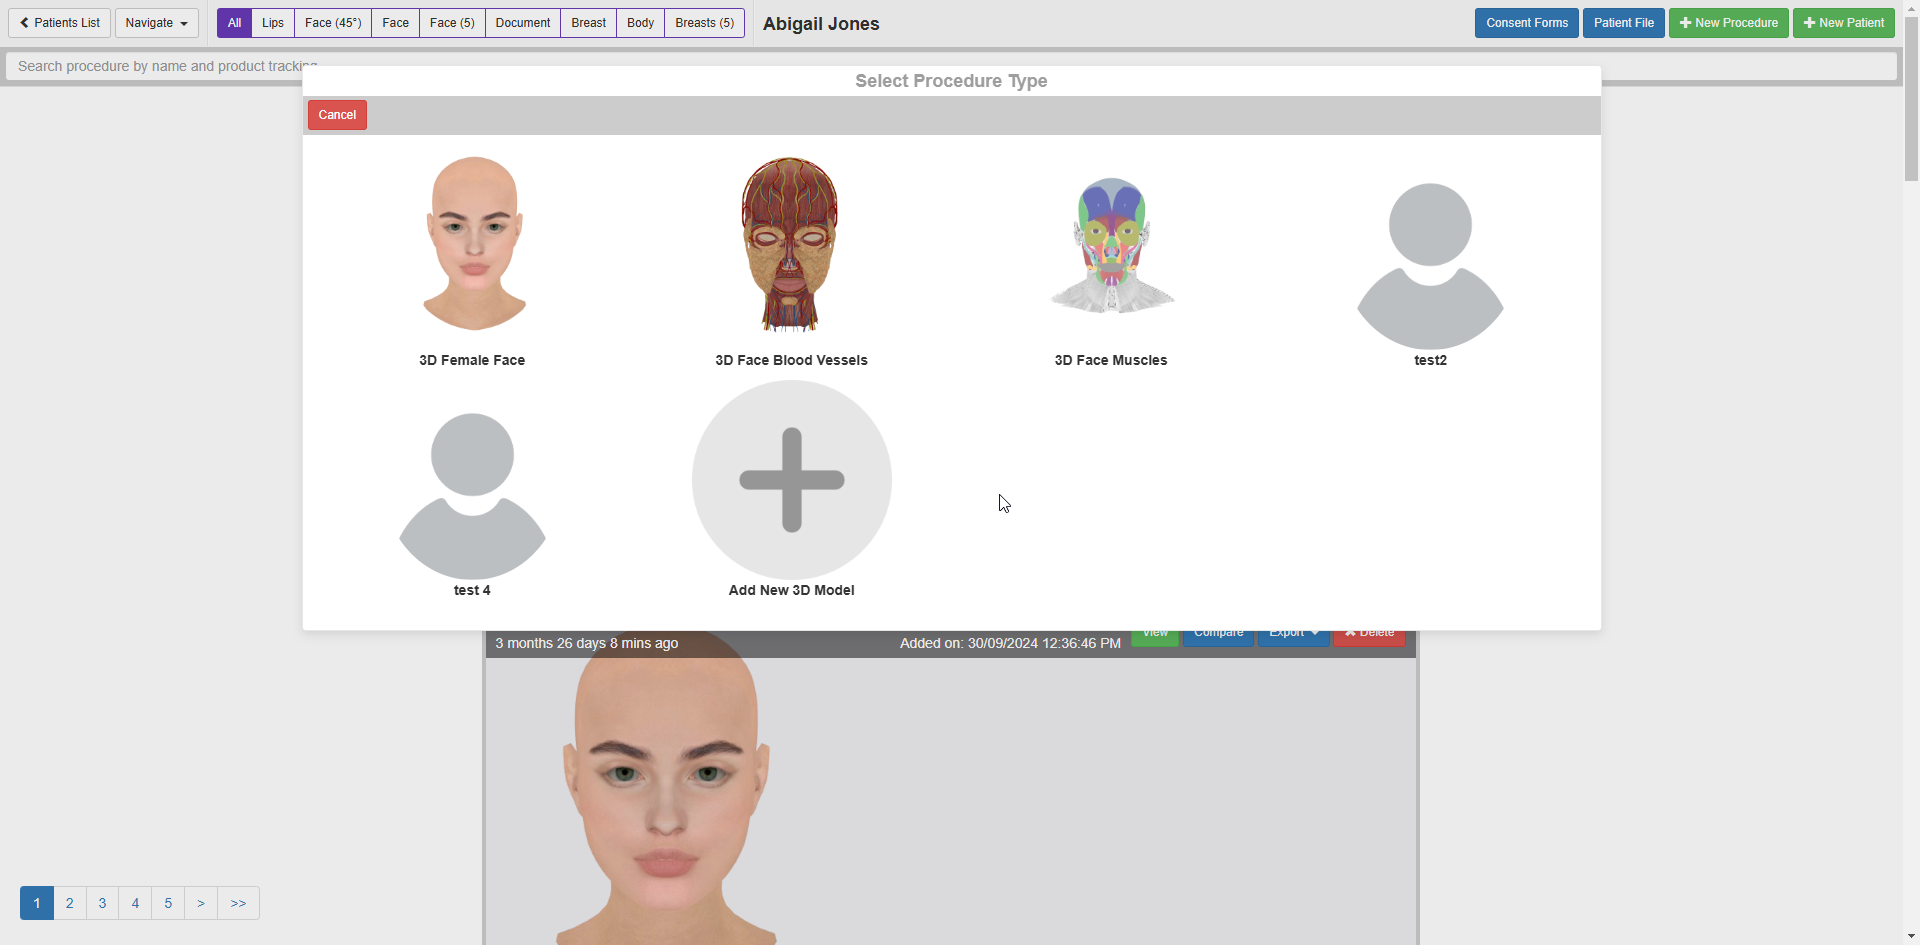Select the test2 placeholder avatar
The image size is (1920, 945).
pyautogui.click(x=1430, y=267)
